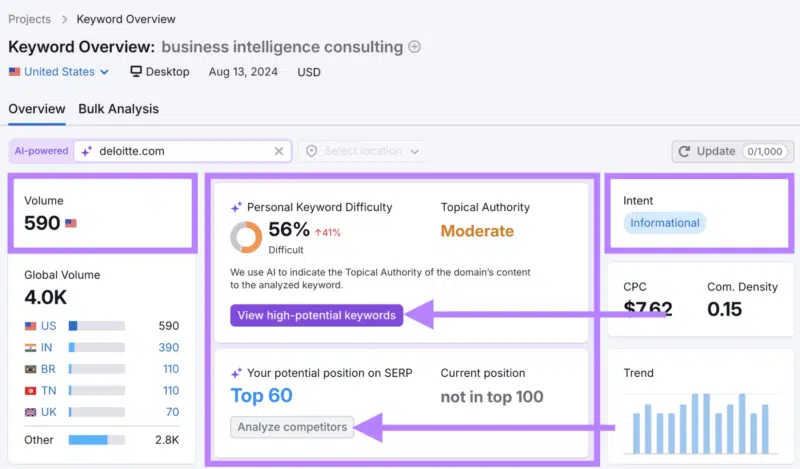Click View high-potential keywords button
Image resolution: width=800 pixels, height=469 pixels.
[316, 315]
